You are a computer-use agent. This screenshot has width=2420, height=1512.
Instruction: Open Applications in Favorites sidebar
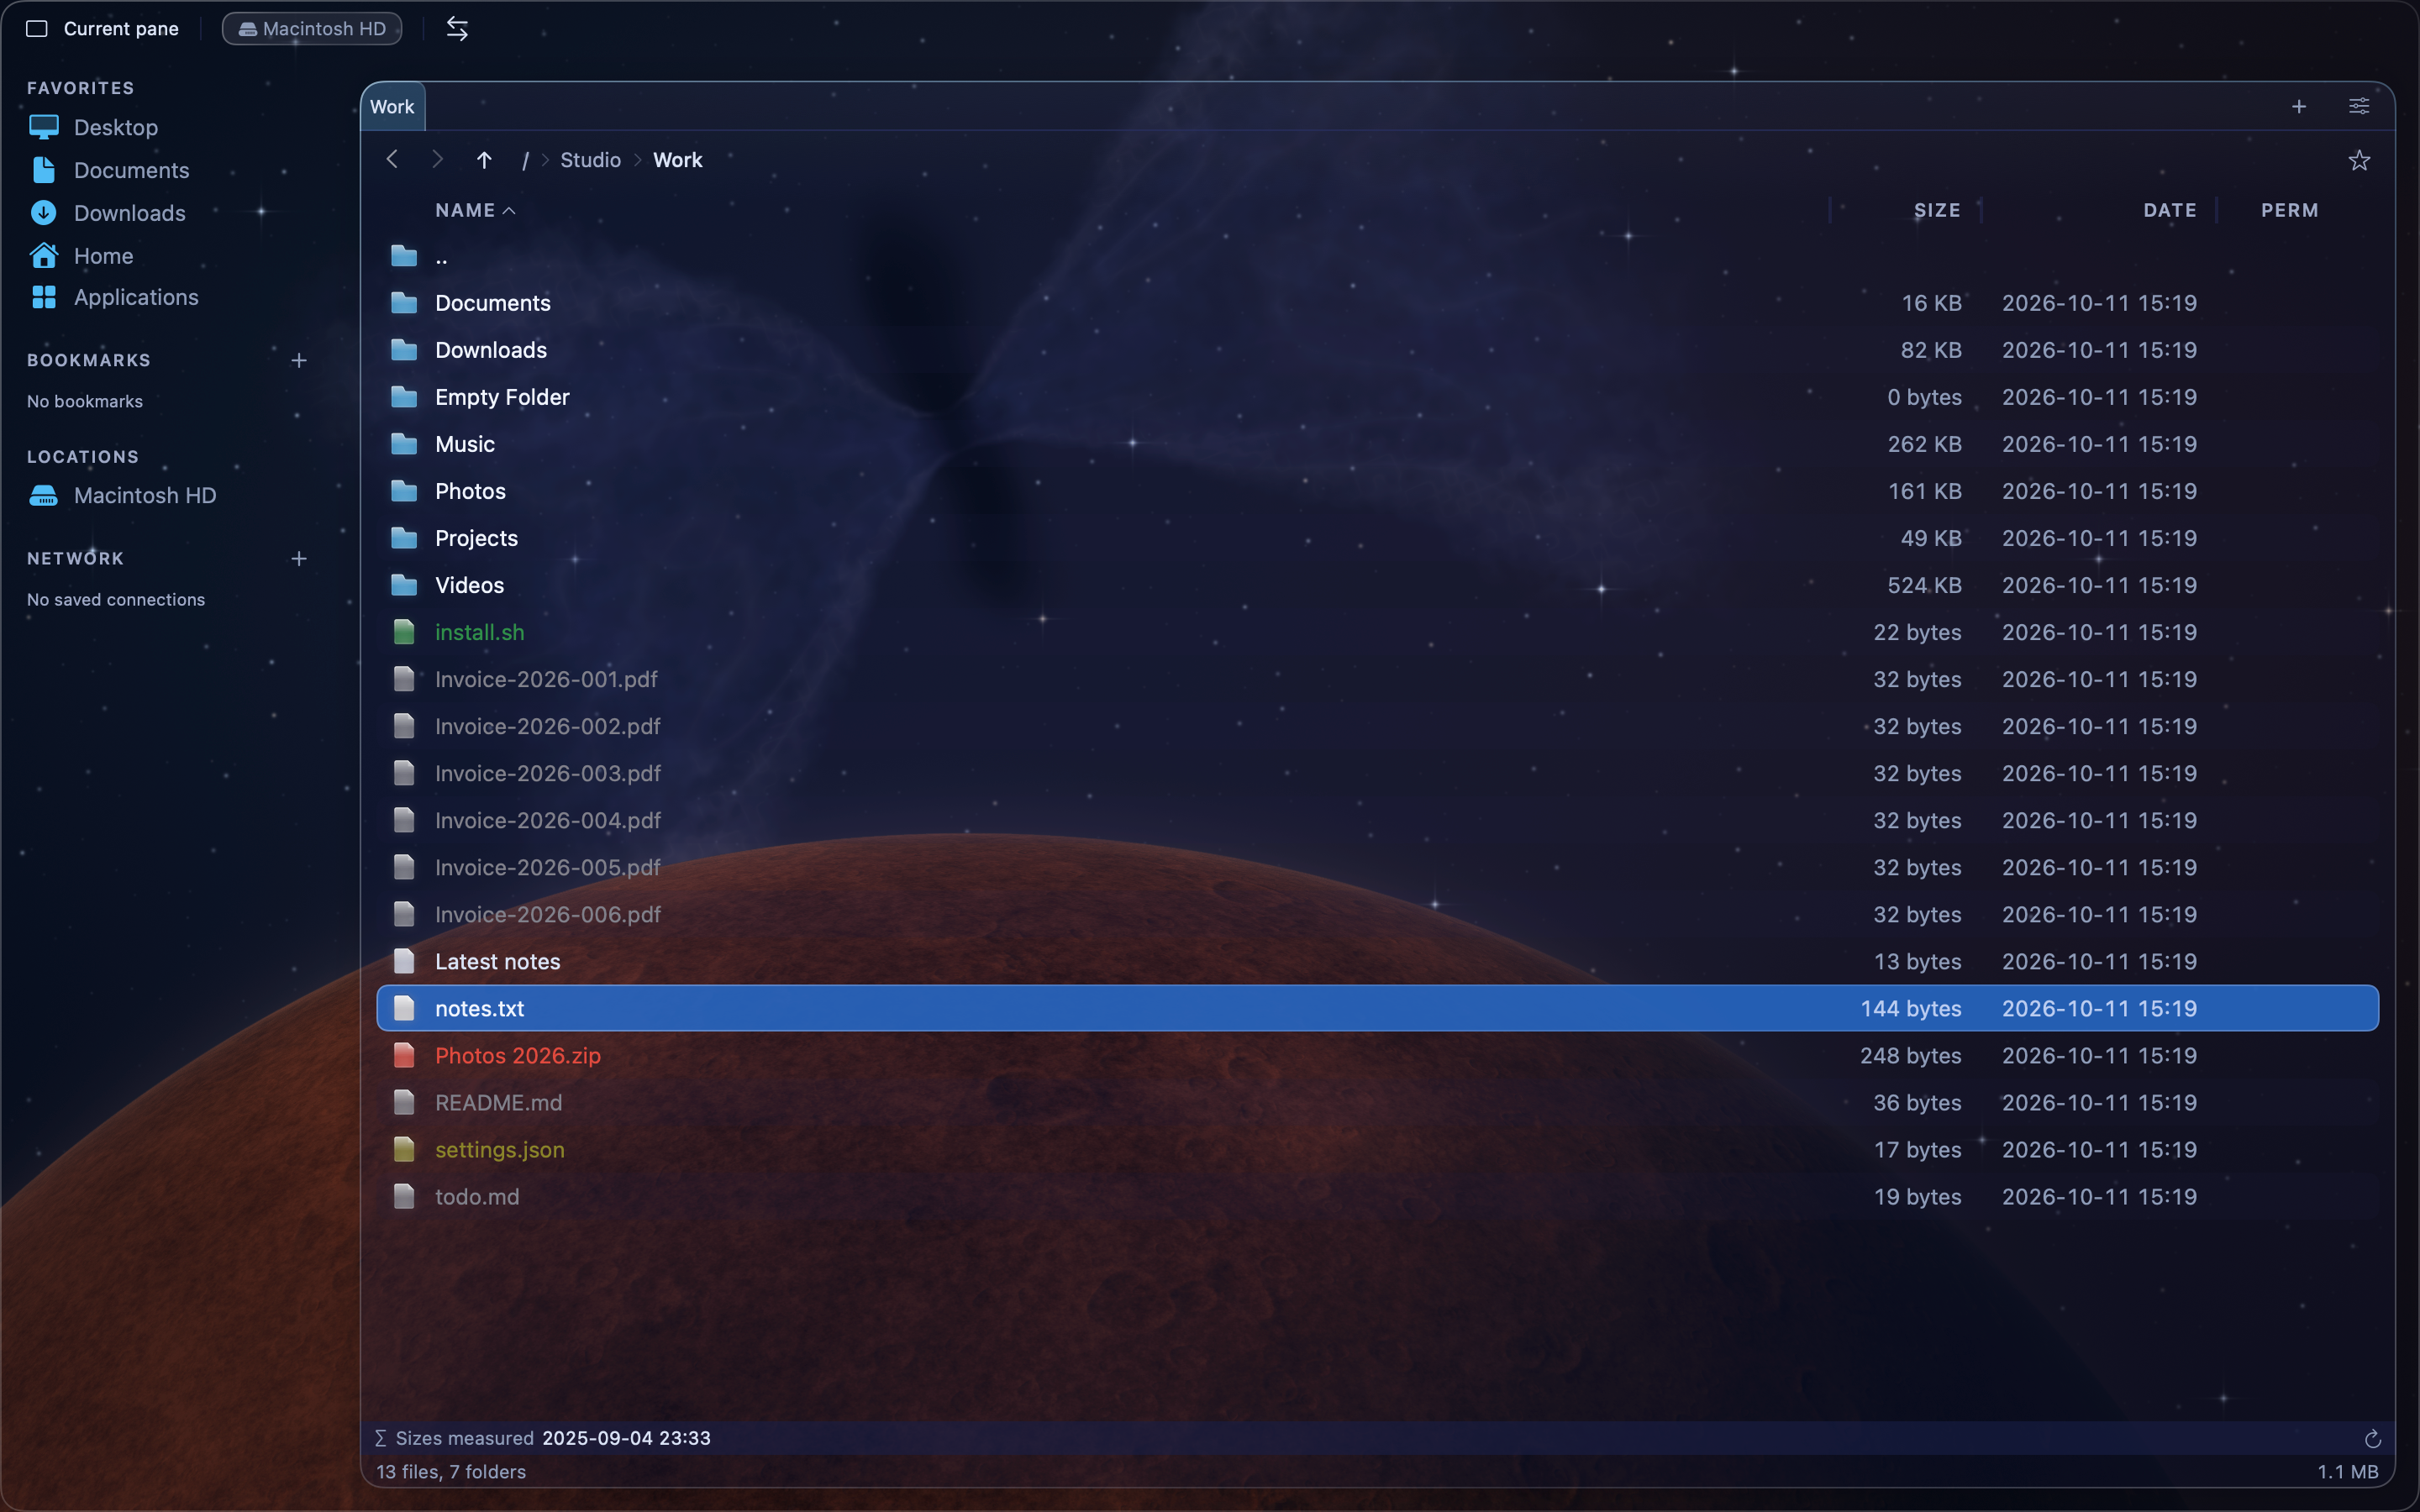tap(136, 297)
